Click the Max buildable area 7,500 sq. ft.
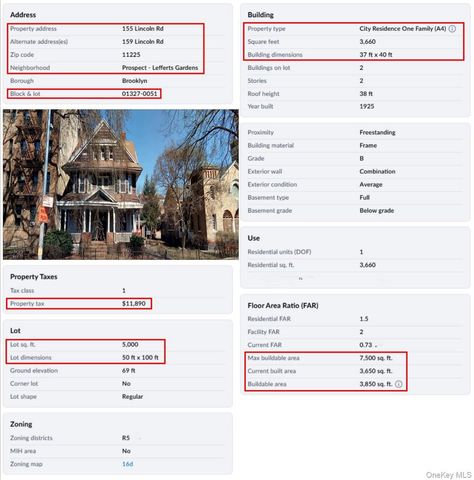Screen dimensions: 474x480 tap(376, 358)
